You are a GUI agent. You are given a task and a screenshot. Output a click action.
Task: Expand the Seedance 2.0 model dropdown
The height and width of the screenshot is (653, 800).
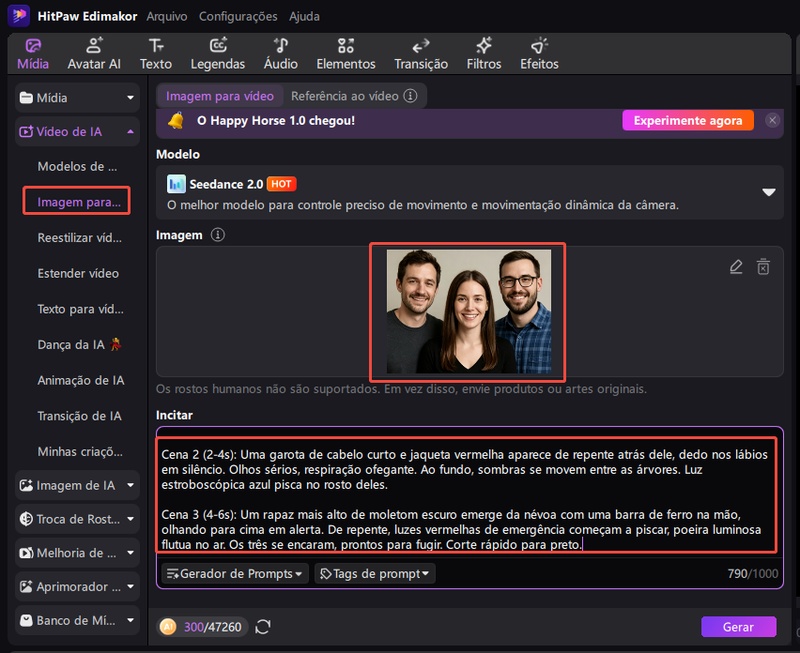click(769, 192)
